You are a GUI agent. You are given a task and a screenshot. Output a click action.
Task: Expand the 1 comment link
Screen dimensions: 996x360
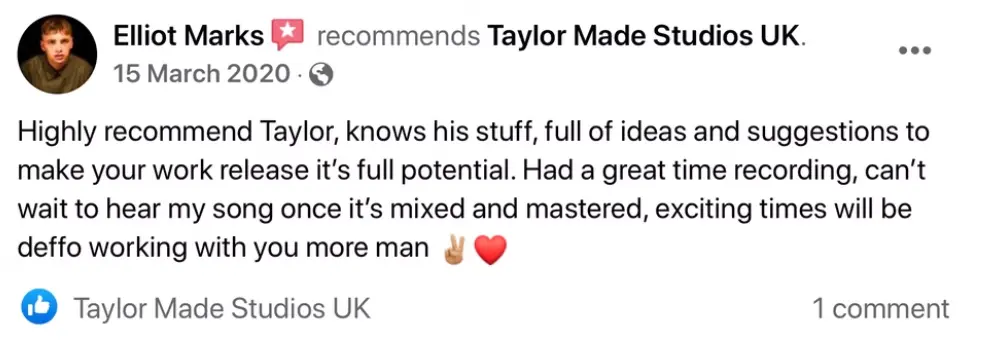pos(881,309)
